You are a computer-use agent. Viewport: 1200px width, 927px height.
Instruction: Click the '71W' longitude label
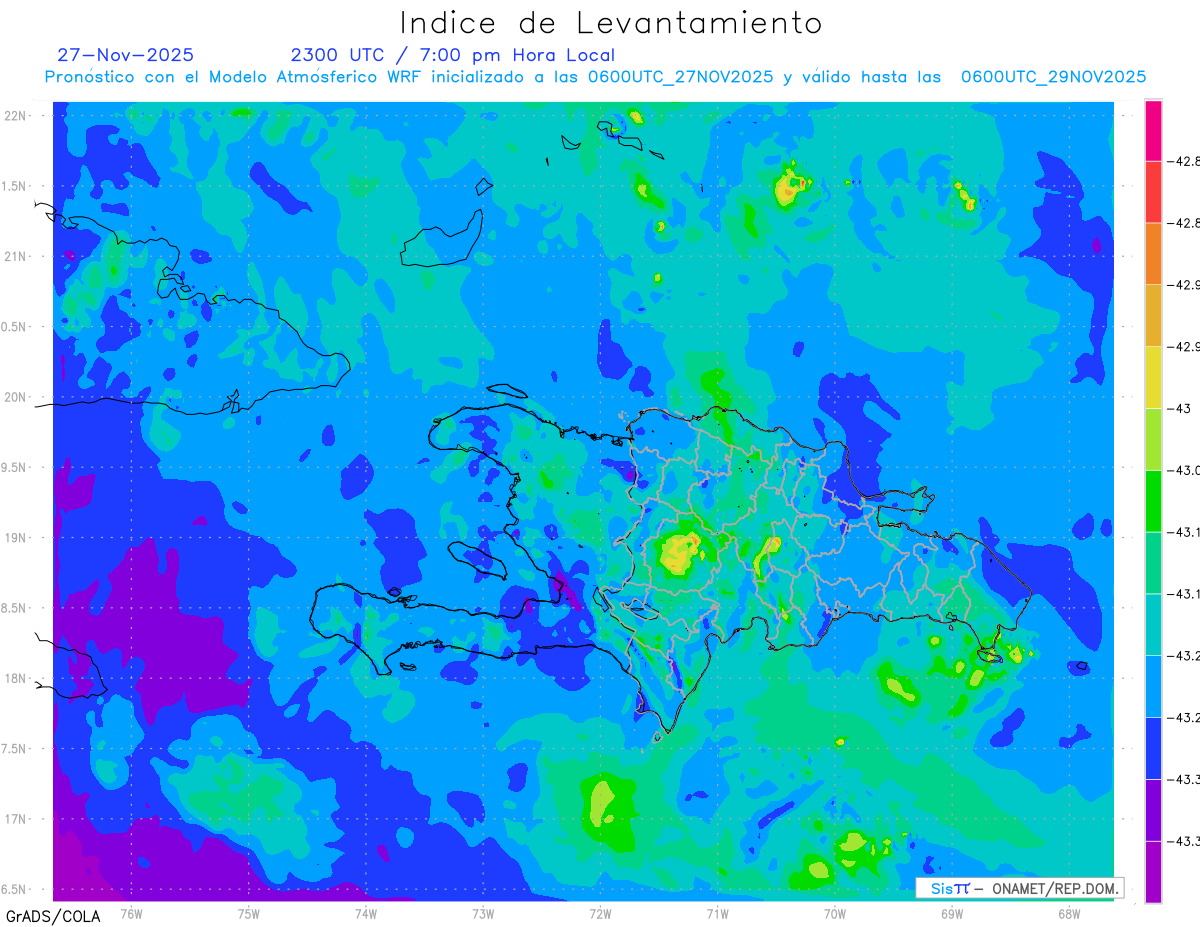[x=717, y=913]
